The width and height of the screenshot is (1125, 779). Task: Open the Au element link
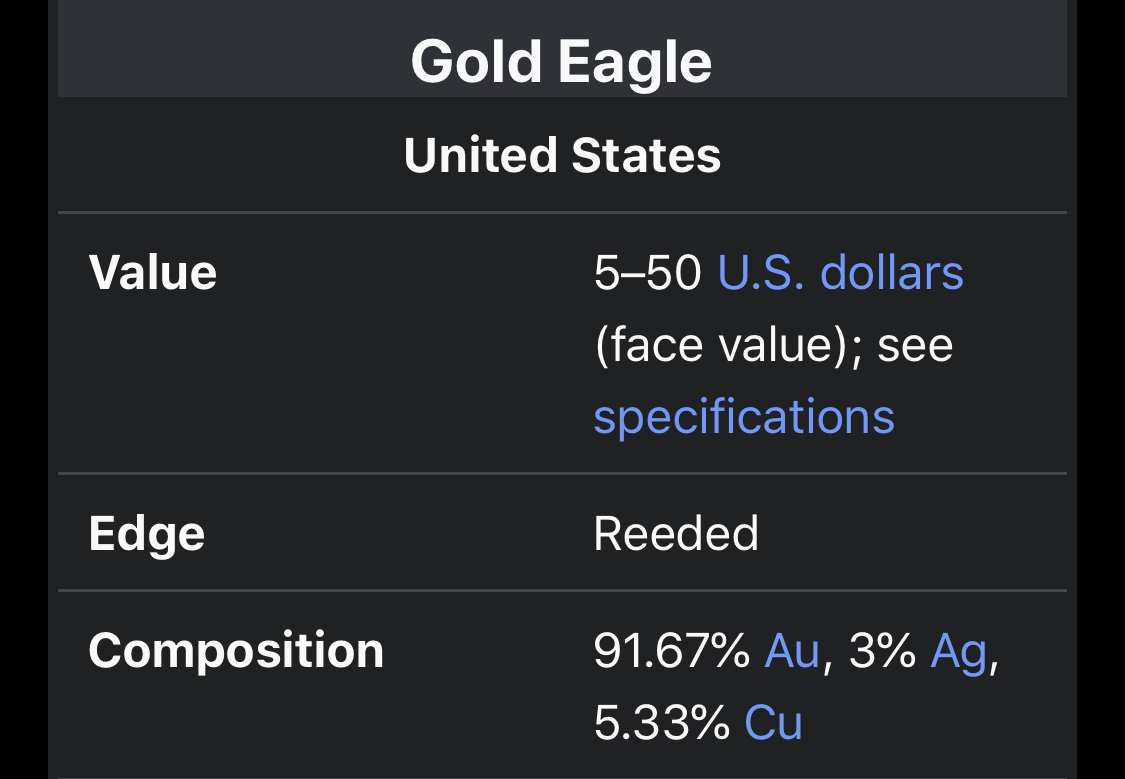792,651
